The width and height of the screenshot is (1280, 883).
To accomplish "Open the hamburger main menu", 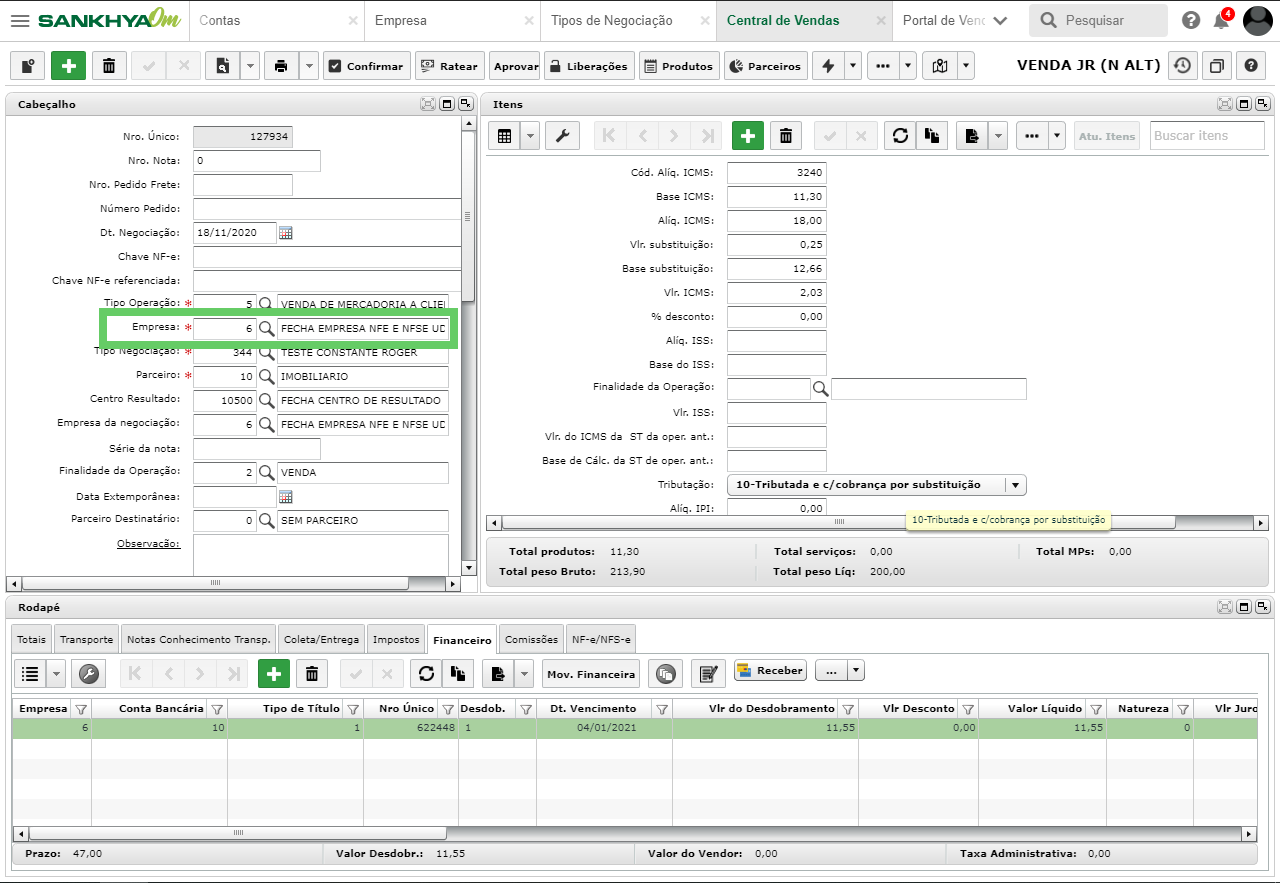I will (x=19, y=20).
